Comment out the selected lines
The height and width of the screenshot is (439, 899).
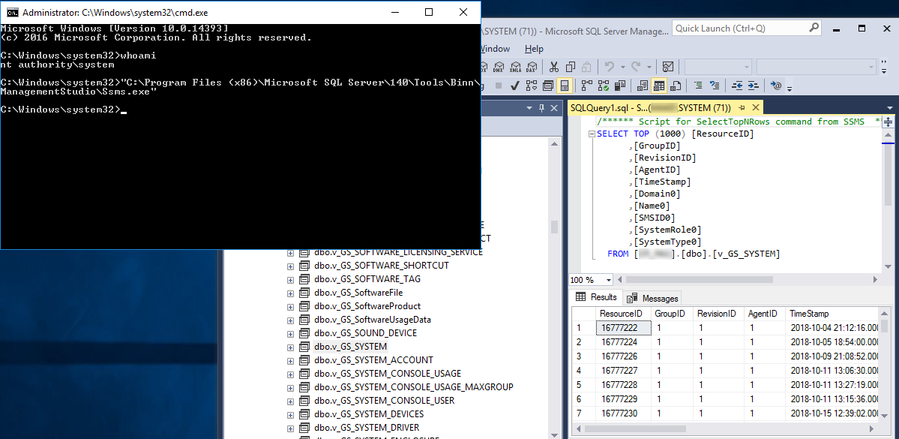click(x=698, y=85)
